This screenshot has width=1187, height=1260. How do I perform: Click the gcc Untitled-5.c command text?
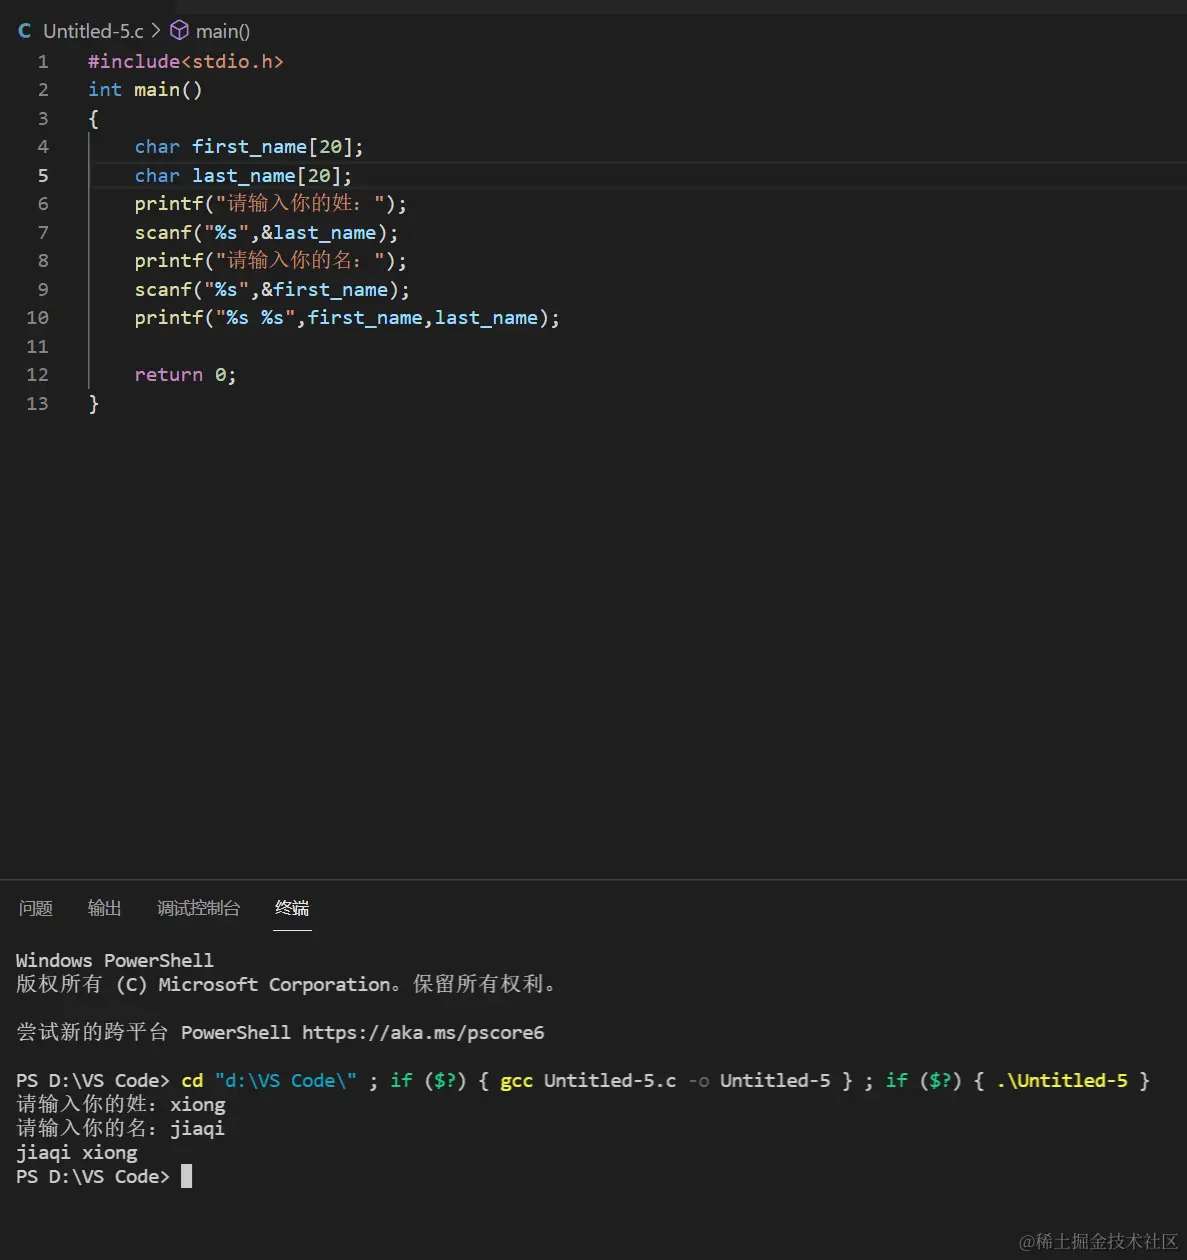click(x=588, y=1080)
